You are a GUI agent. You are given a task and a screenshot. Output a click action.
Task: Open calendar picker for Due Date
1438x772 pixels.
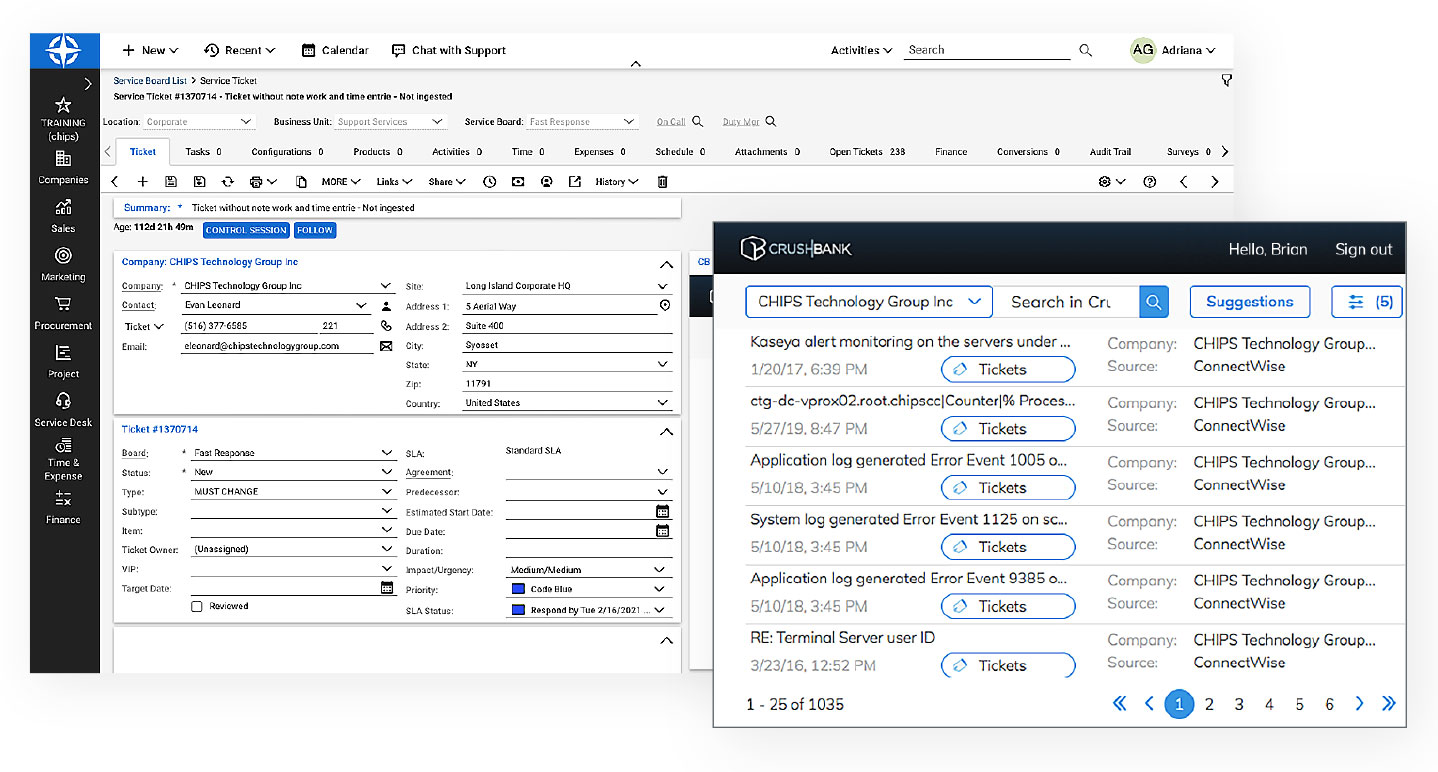(x=662, y=531)
